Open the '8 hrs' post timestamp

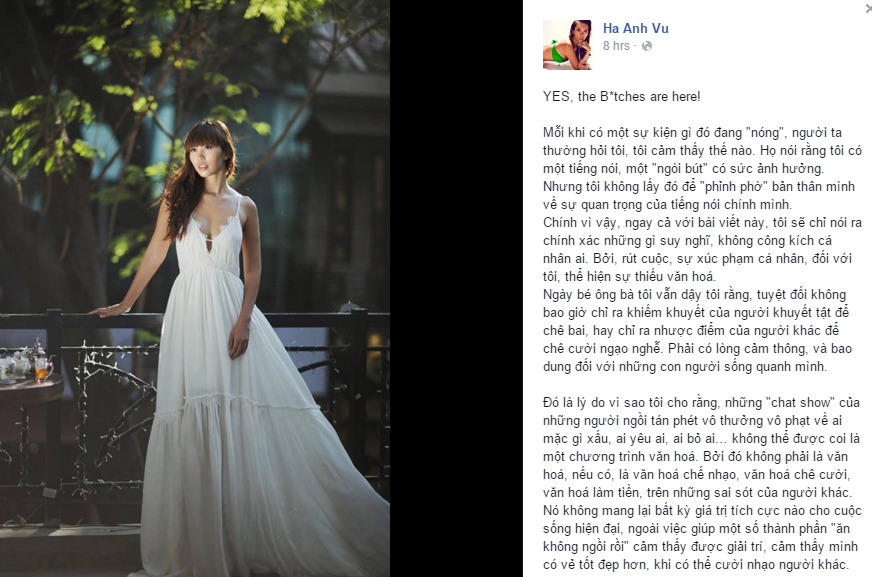tap(616, 46)
